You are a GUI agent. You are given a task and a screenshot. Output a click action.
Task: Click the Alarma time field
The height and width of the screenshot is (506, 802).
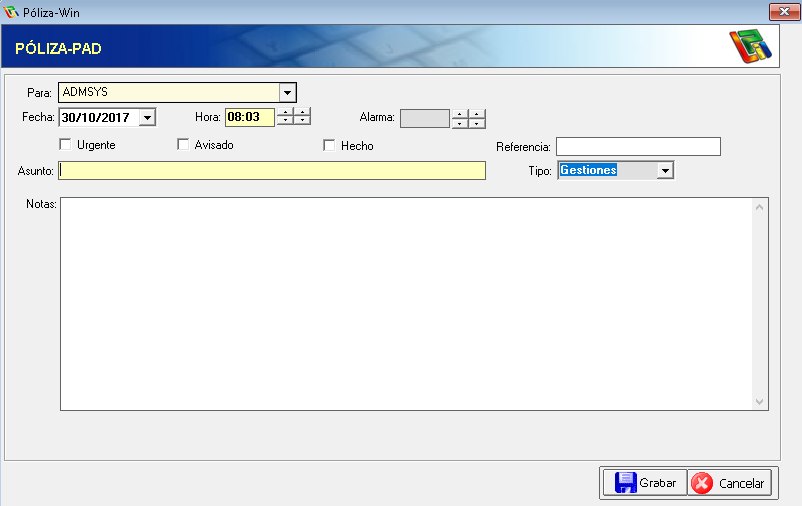tap(425, 119)
